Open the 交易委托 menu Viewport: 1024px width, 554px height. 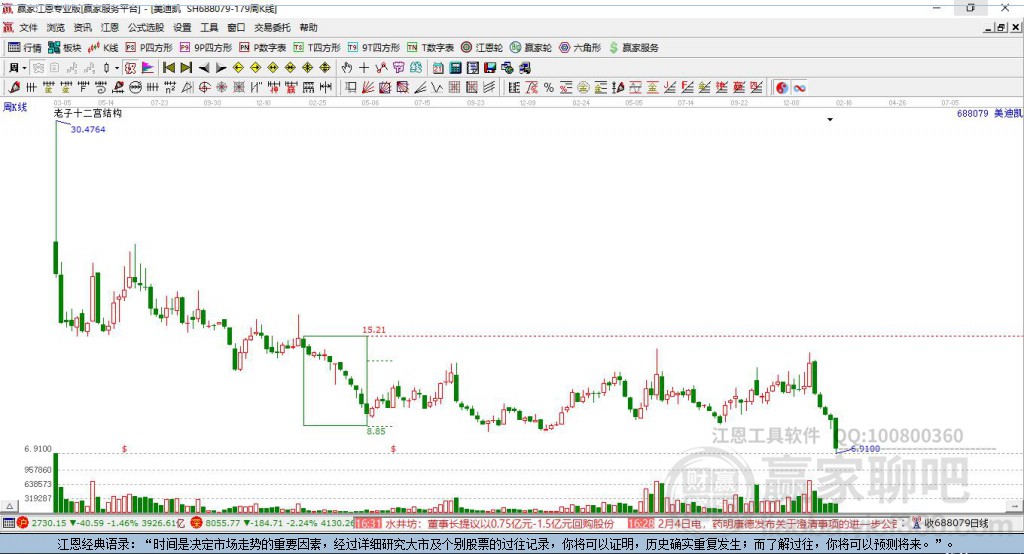pyautogui.click(x=272, y=27)
